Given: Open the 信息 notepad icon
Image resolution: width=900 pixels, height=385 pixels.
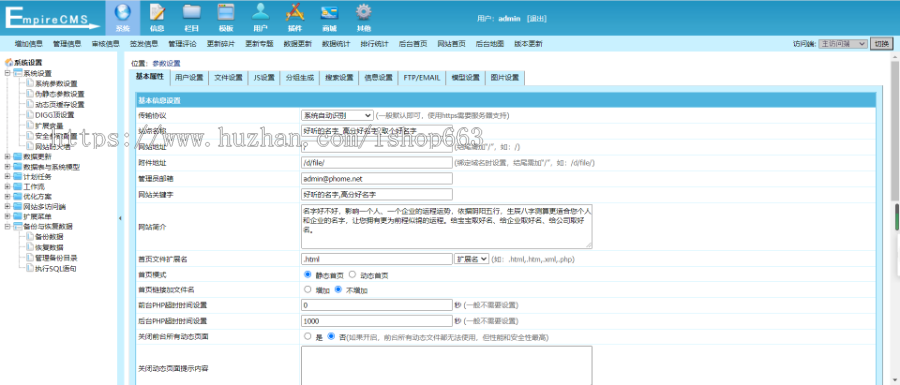Looking at the screenshot, I should [157, 12].
